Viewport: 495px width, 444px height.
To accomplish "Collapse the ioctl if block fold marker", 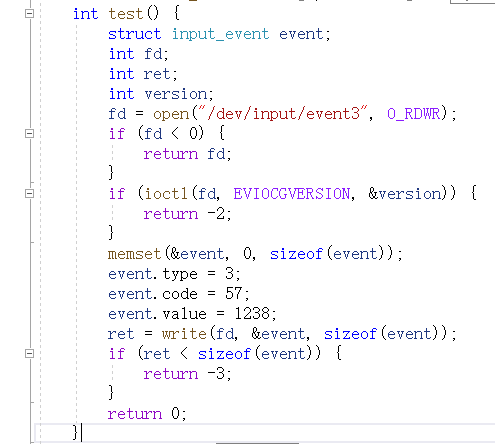I will tap(29, 194).
